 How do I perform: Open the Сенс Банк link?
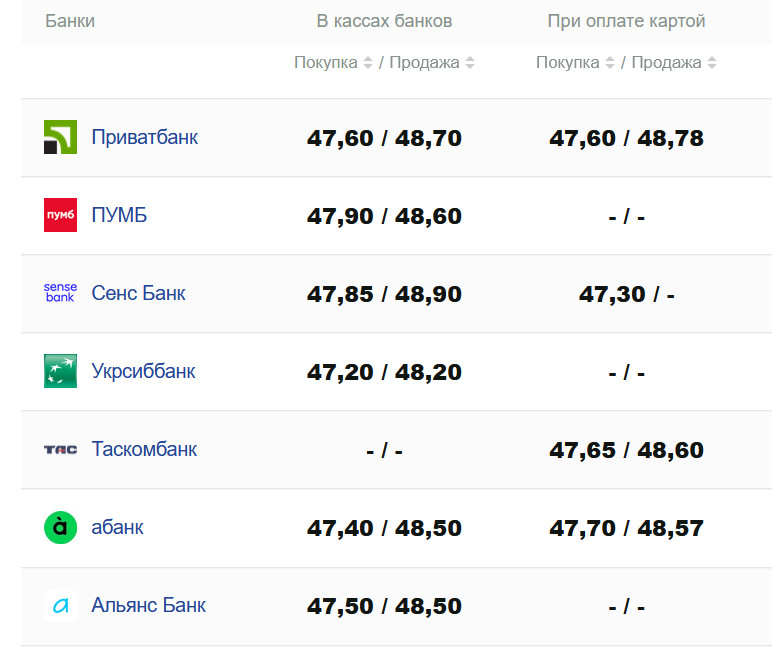point(138,293)
